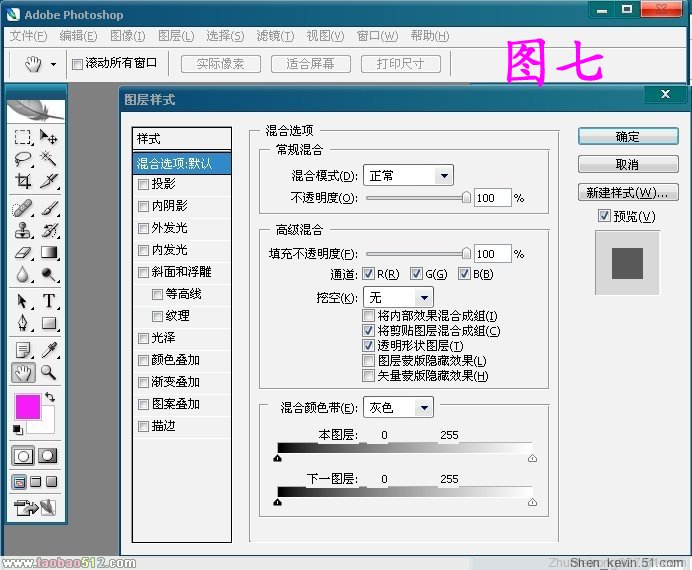Select the Gradient tool
The image size is (692, 570).
click(49, 252)
